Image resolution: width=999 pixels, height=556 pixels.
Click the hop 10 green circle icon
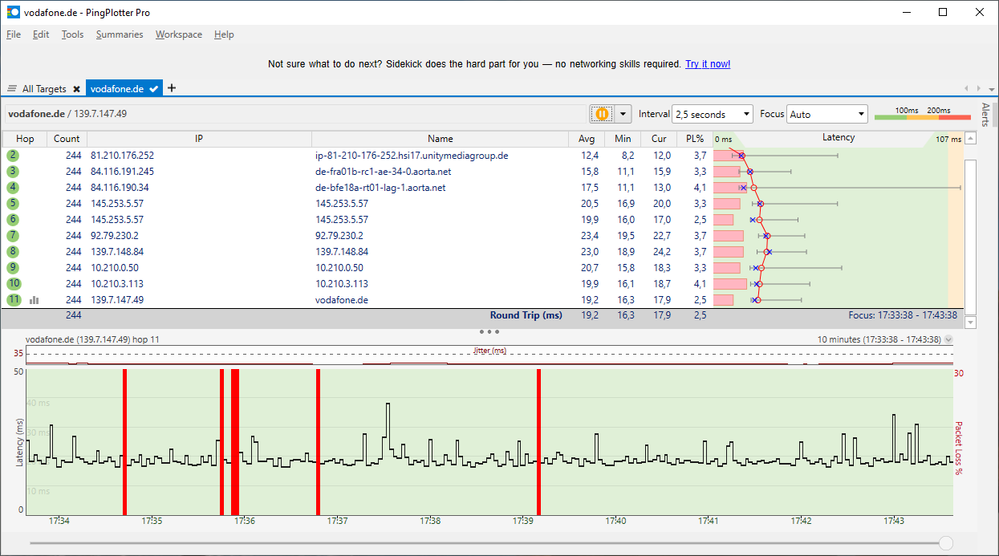(x=13, y=283)
